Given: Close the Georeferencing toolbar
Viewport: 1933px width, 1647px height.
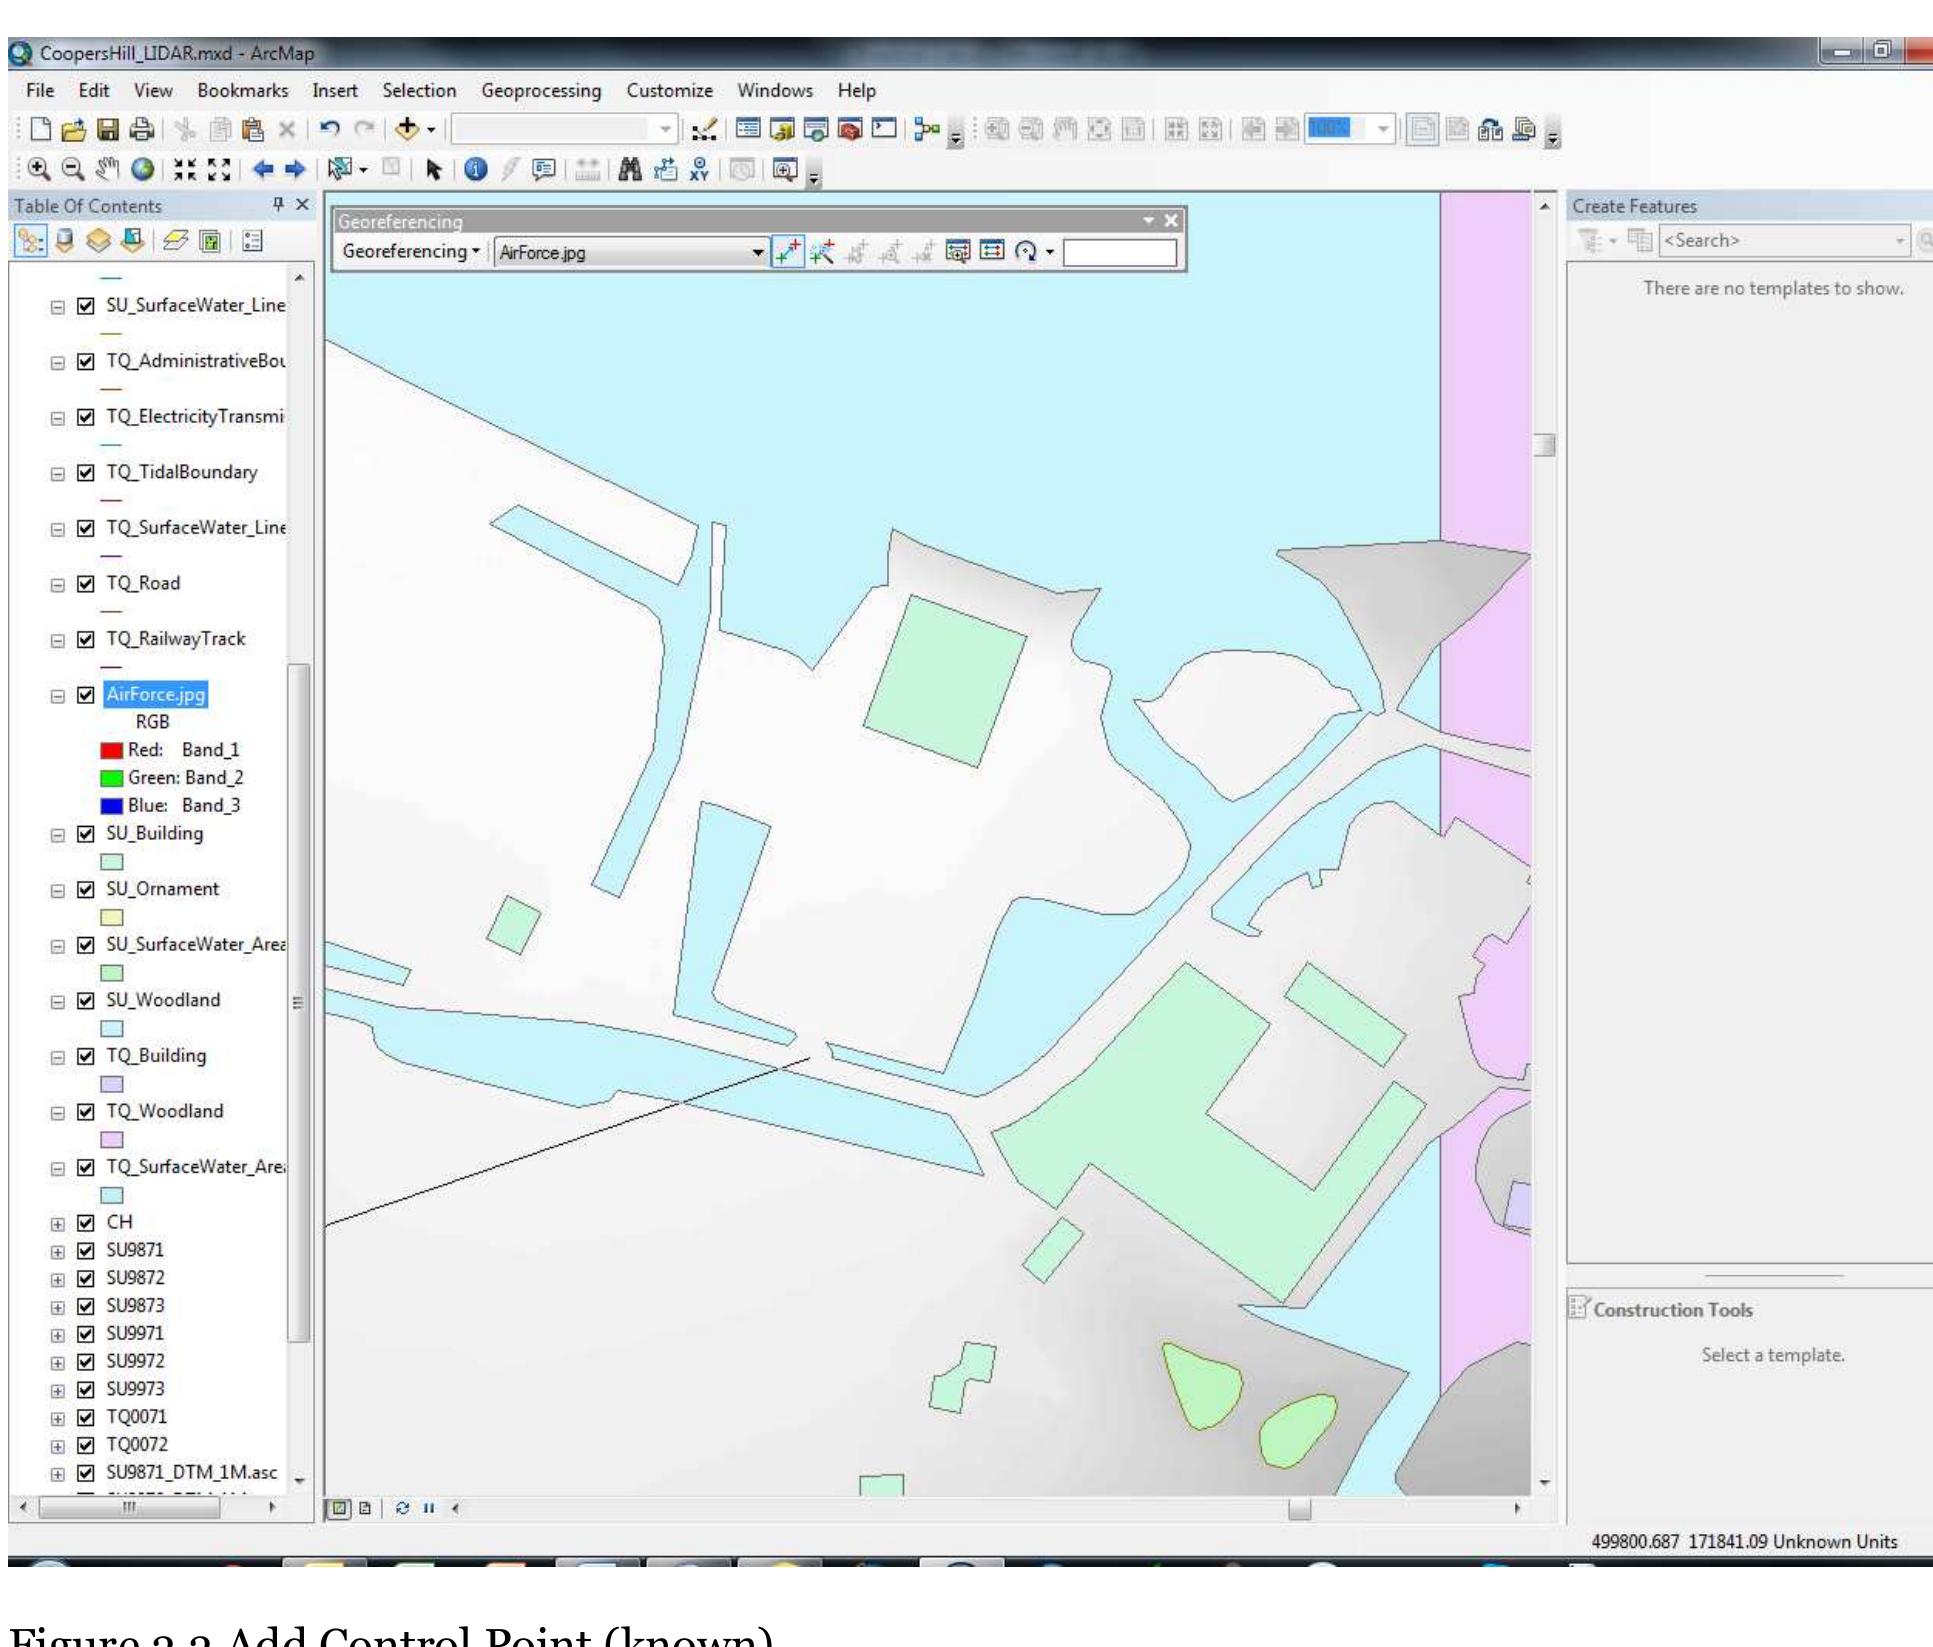Looking at the screenshot, I should tap(1171, 221).
